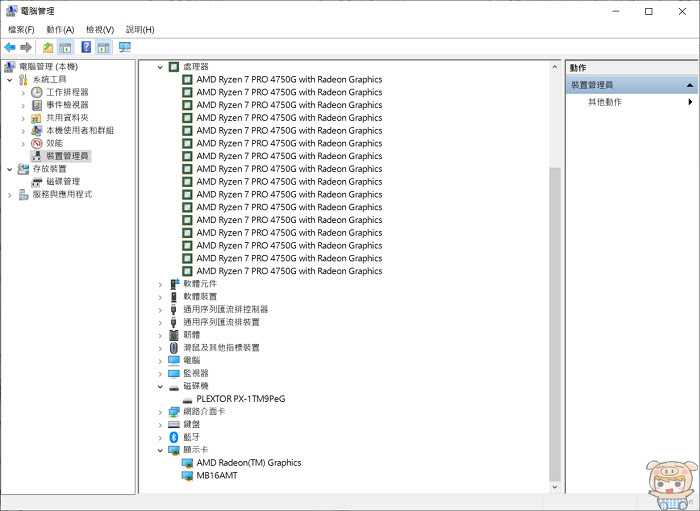The height and width of the screenshot is (511, 700).
Task: Collapse the 裝置管理員 actions section arrow
Action: pyautogui.click(x=690, y=85)
